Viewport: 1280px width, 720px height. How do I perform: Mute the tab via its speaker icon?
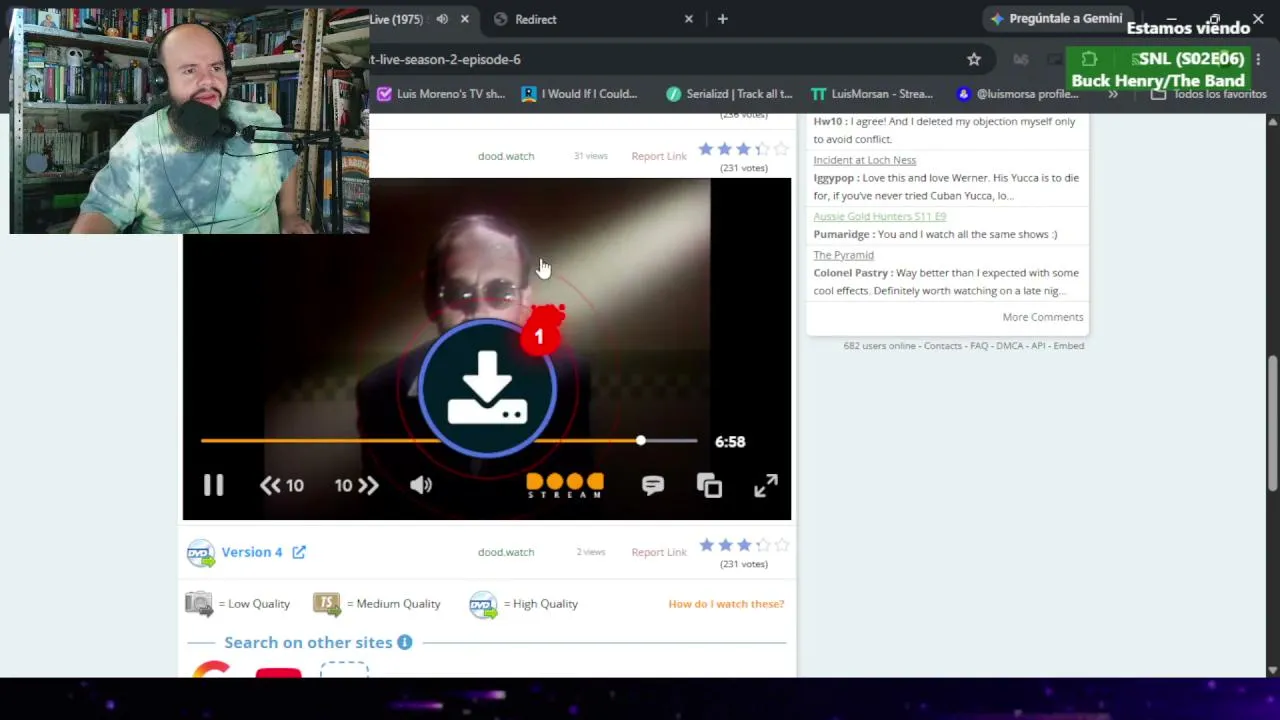pos(442,19)
